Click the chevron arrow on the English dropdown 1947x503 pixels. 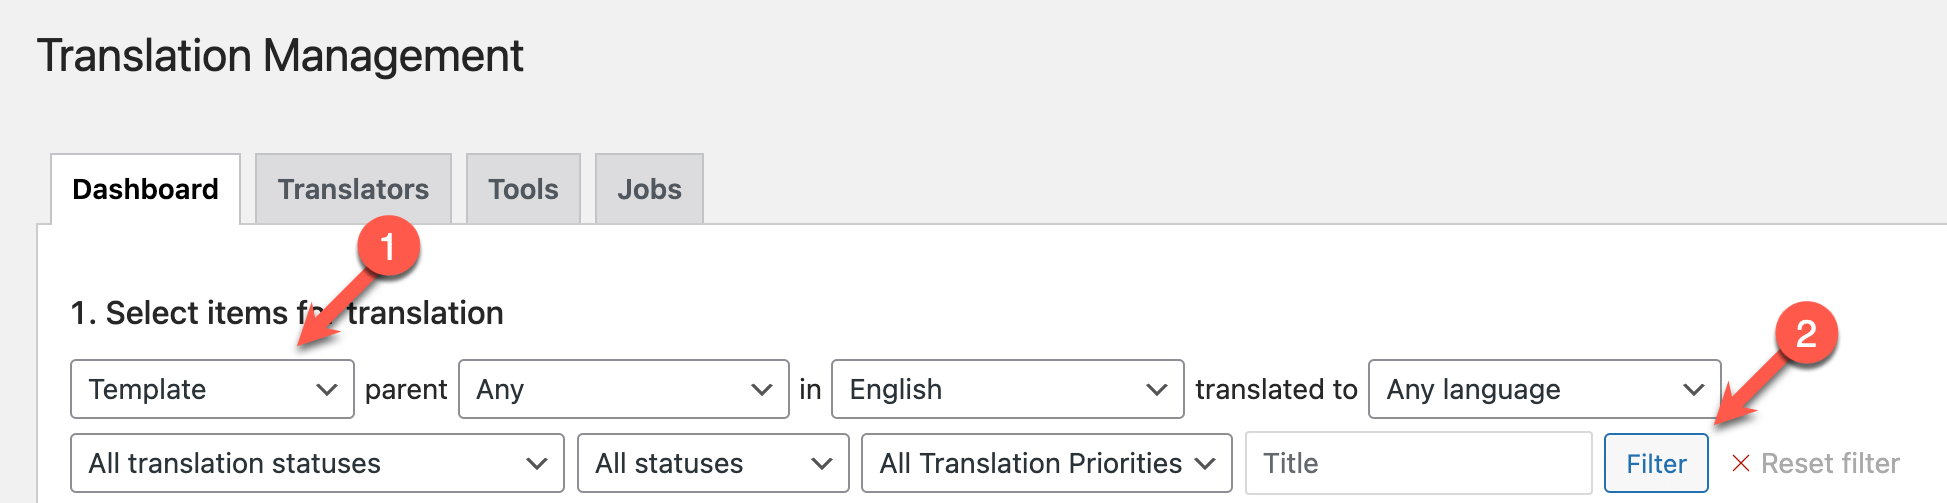[1156, 389]
